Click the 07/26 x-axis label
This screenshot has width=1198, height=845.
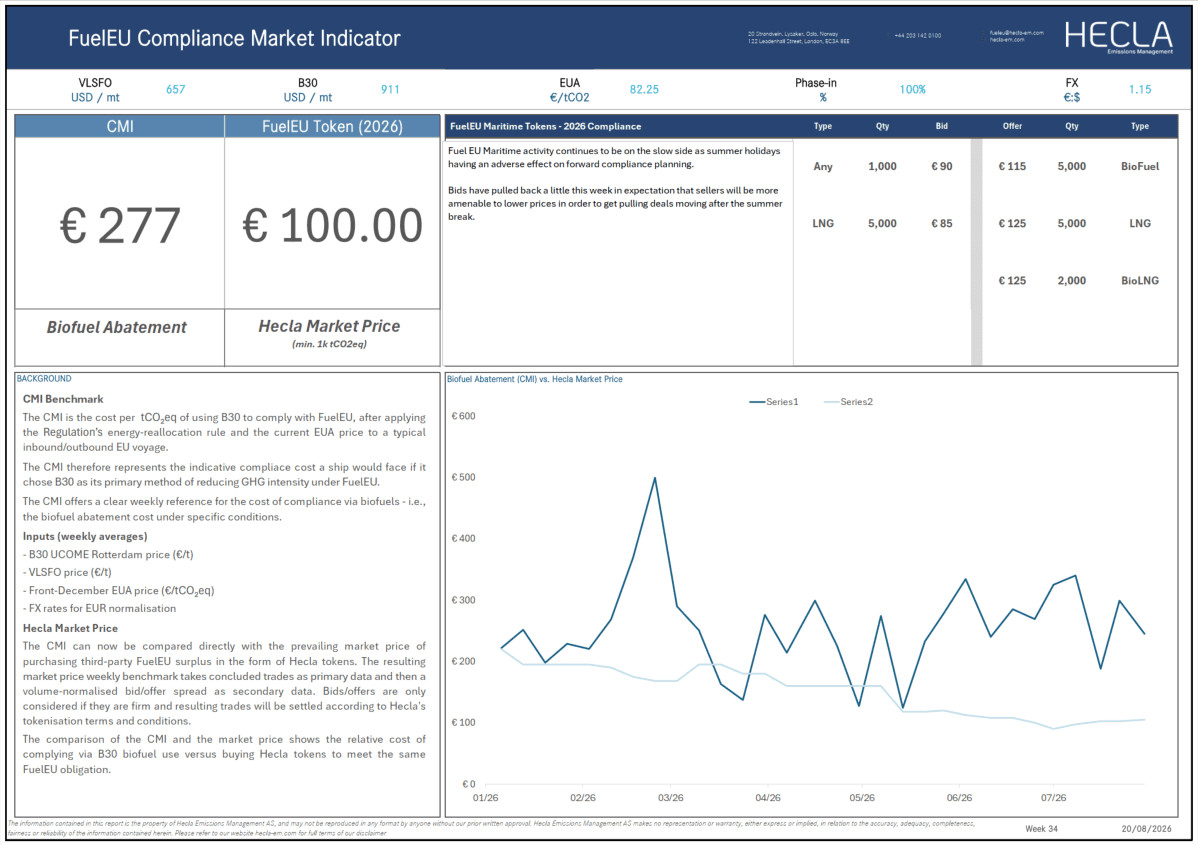pos(1054,798)
